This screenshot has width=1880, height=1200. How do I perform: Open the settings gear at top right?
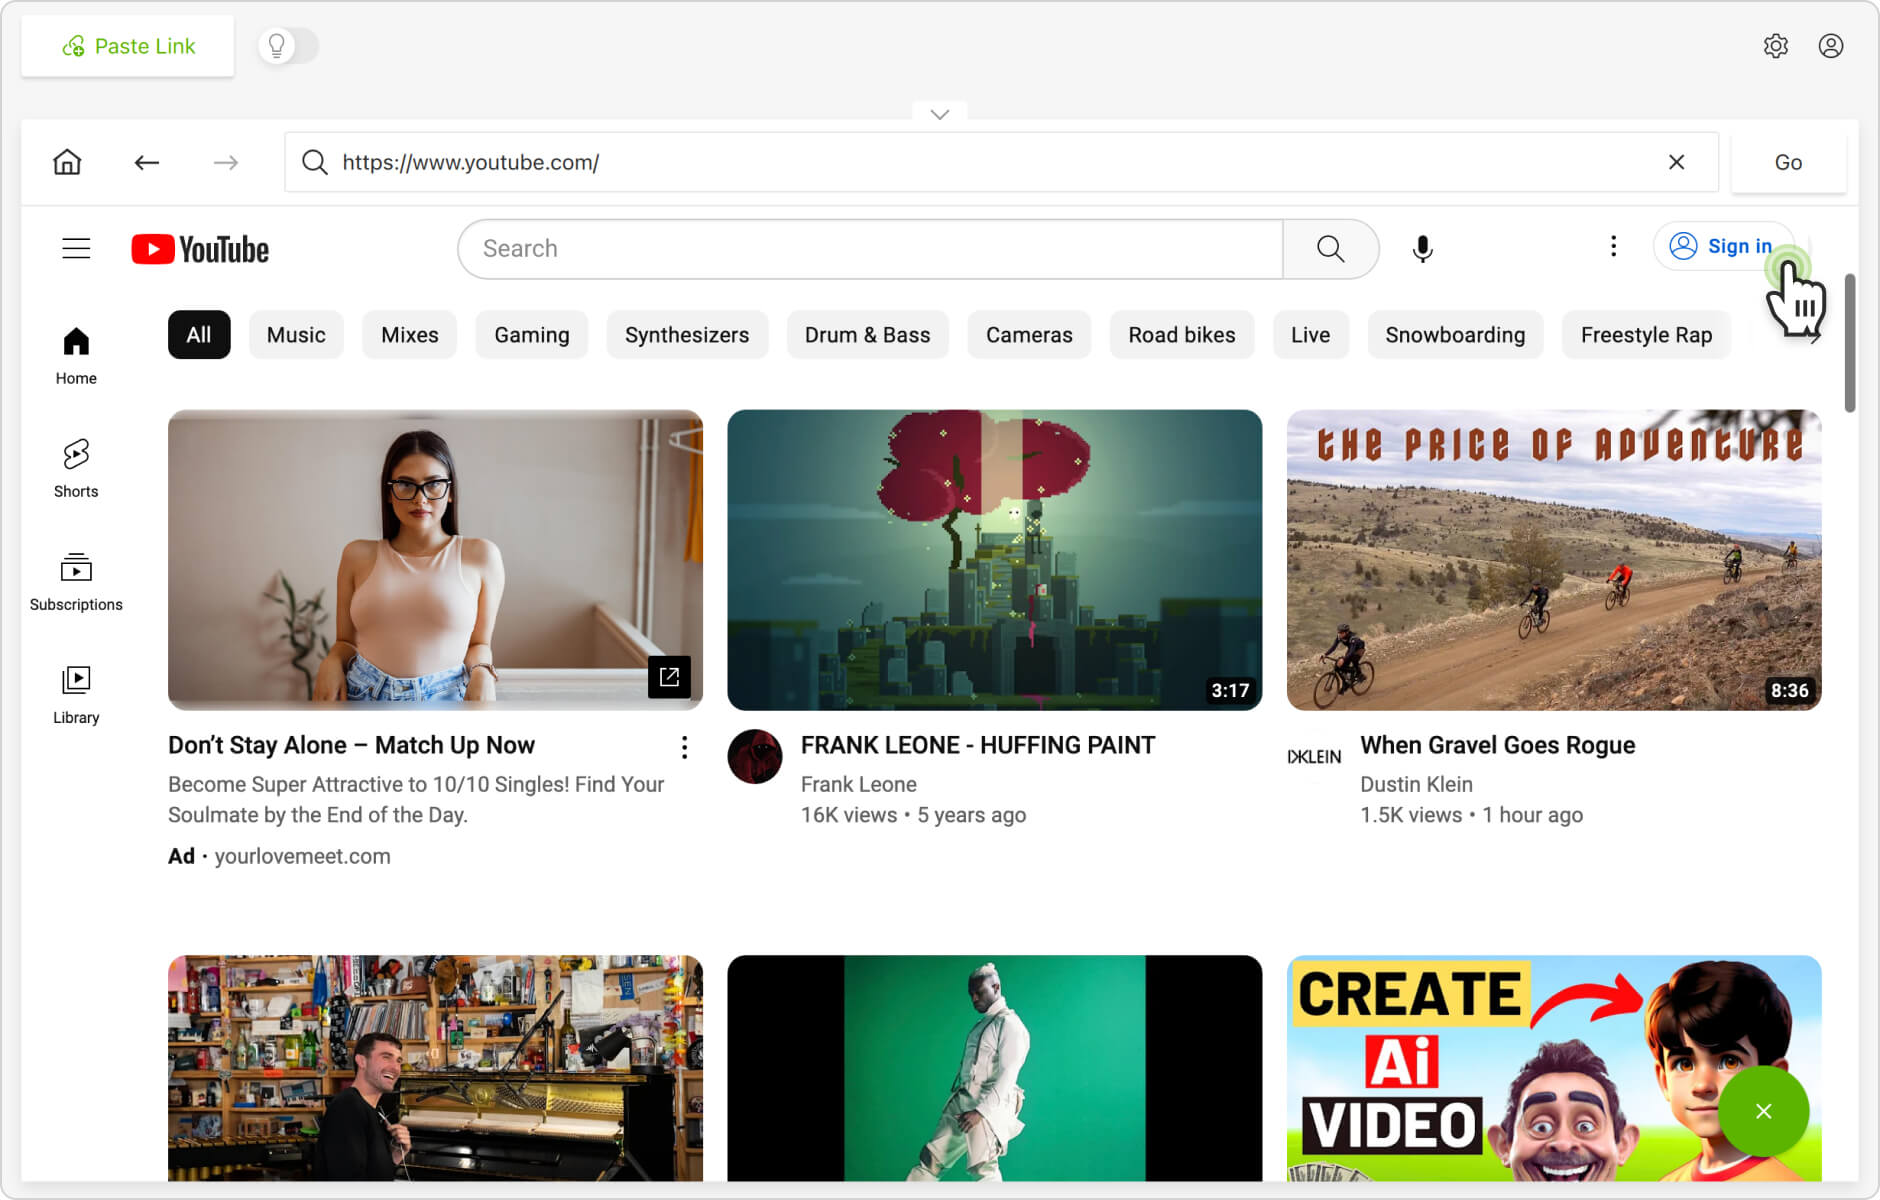(1777, 46)
